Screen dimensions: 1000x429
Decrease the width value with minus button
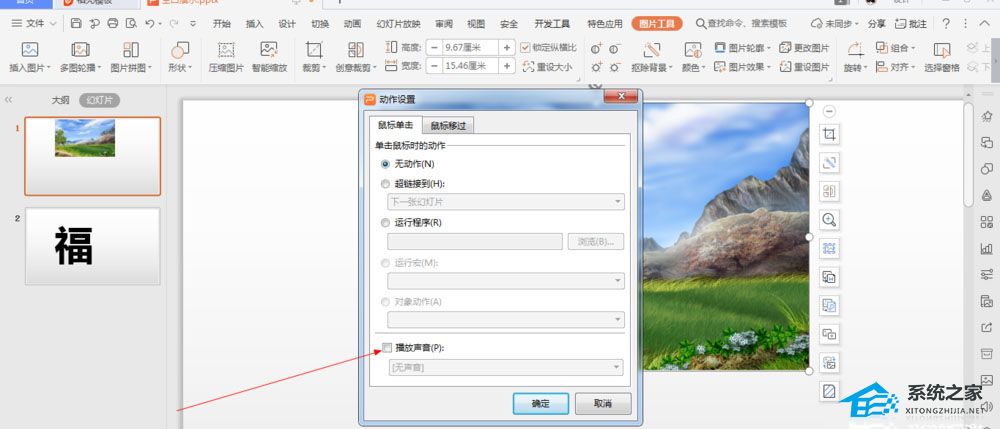point(434,66)
